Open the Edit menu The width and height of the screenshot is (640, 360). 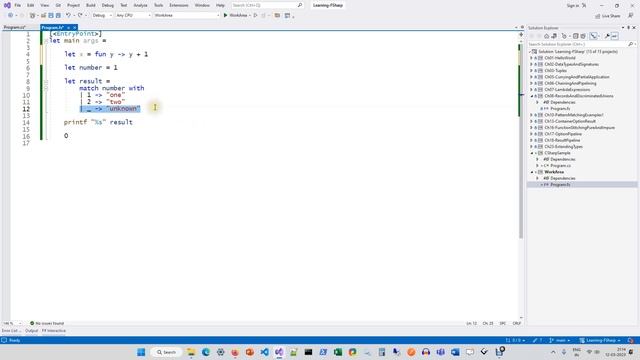tap(31, 5)
